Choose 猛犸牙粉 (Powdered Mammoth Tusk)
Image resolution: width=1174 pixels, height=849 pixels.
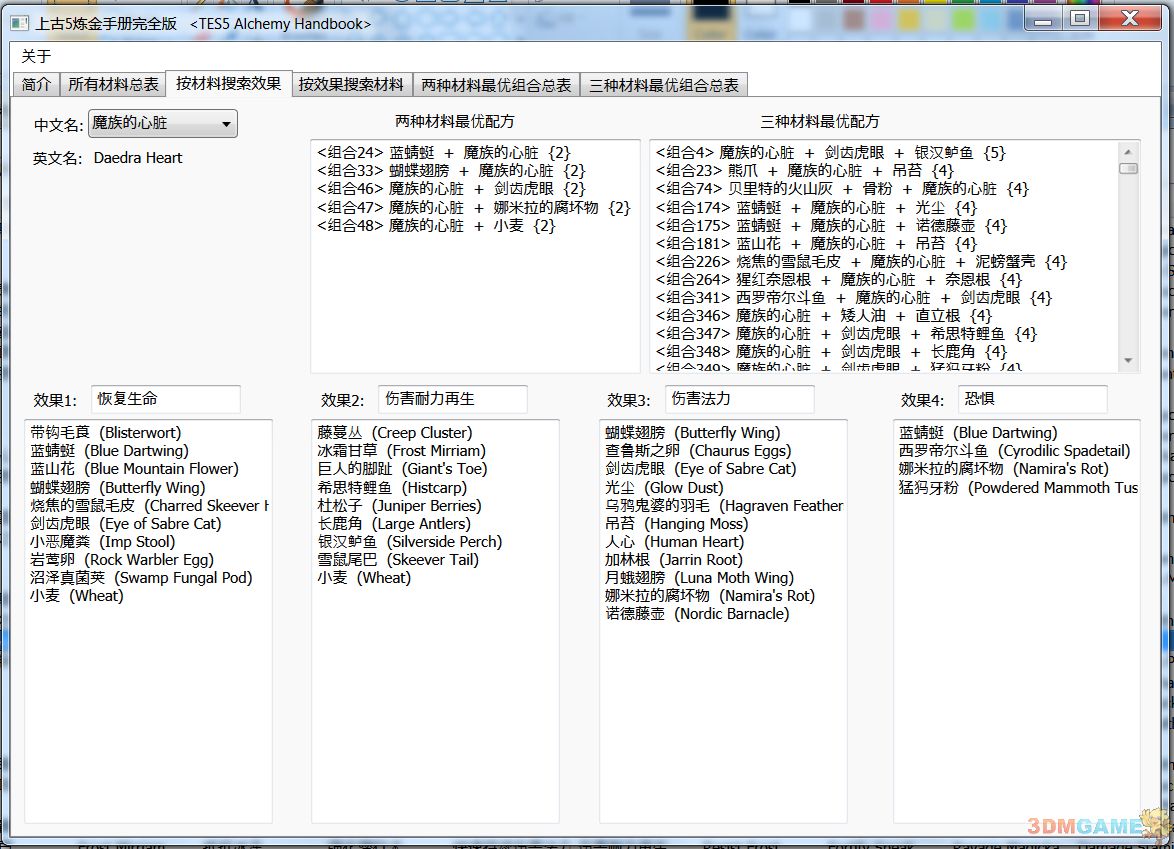click(1018, 487)
